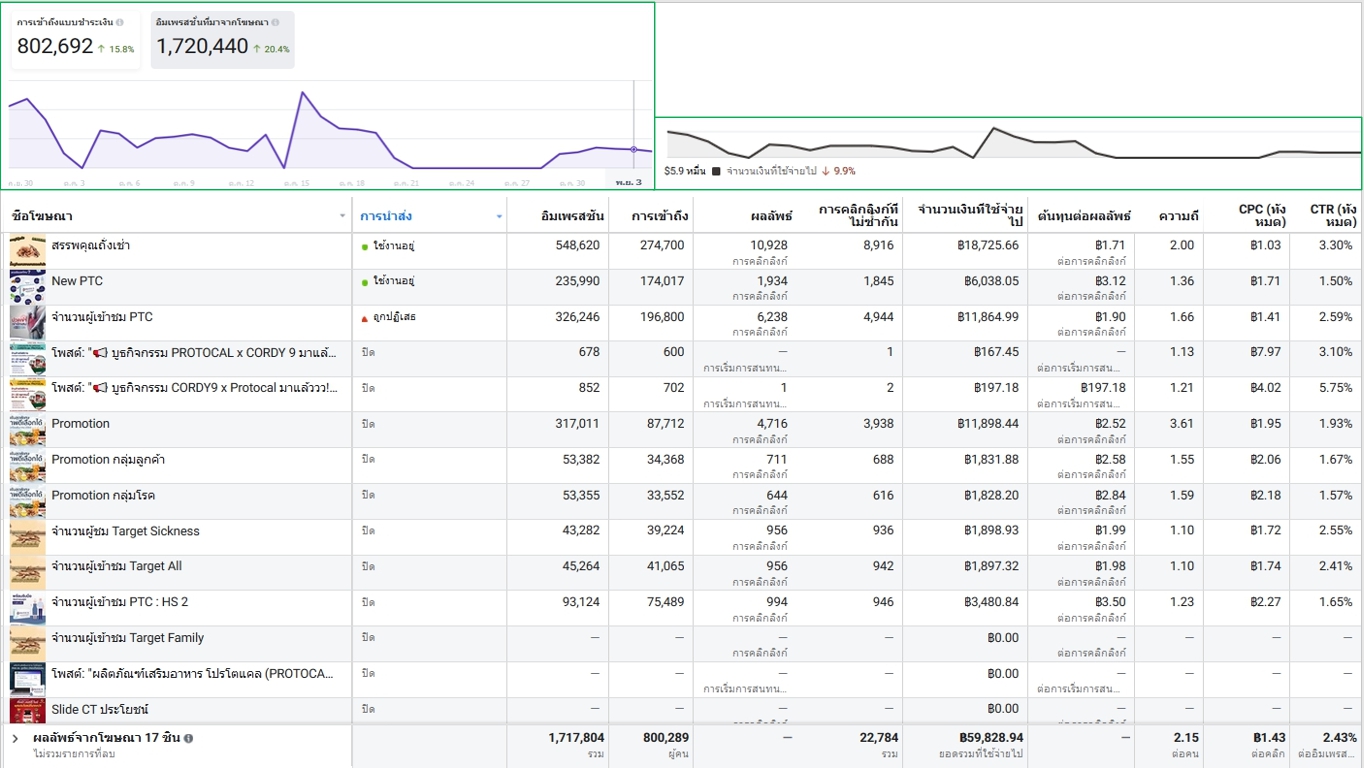Click the black spend legend square
Viewport: 1364px width, 768px height.
click(716, 171)
